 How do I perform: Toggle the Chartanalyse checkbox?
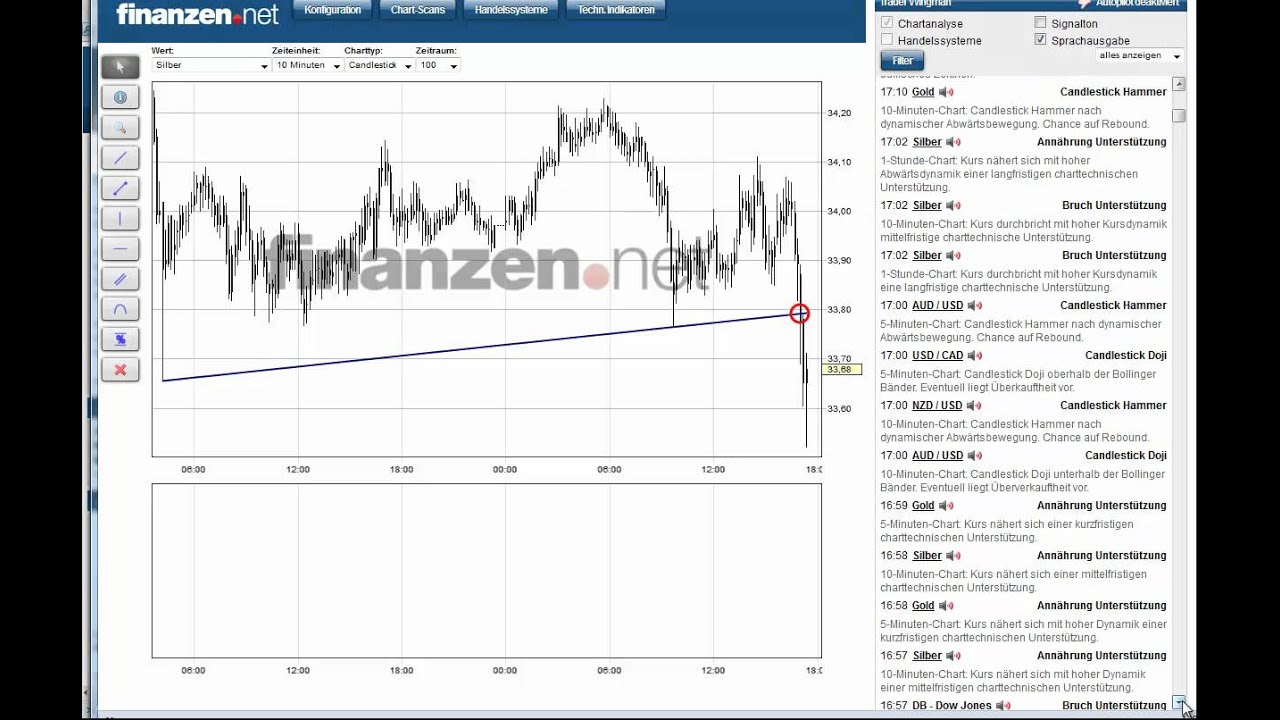(x=887, y=23)
